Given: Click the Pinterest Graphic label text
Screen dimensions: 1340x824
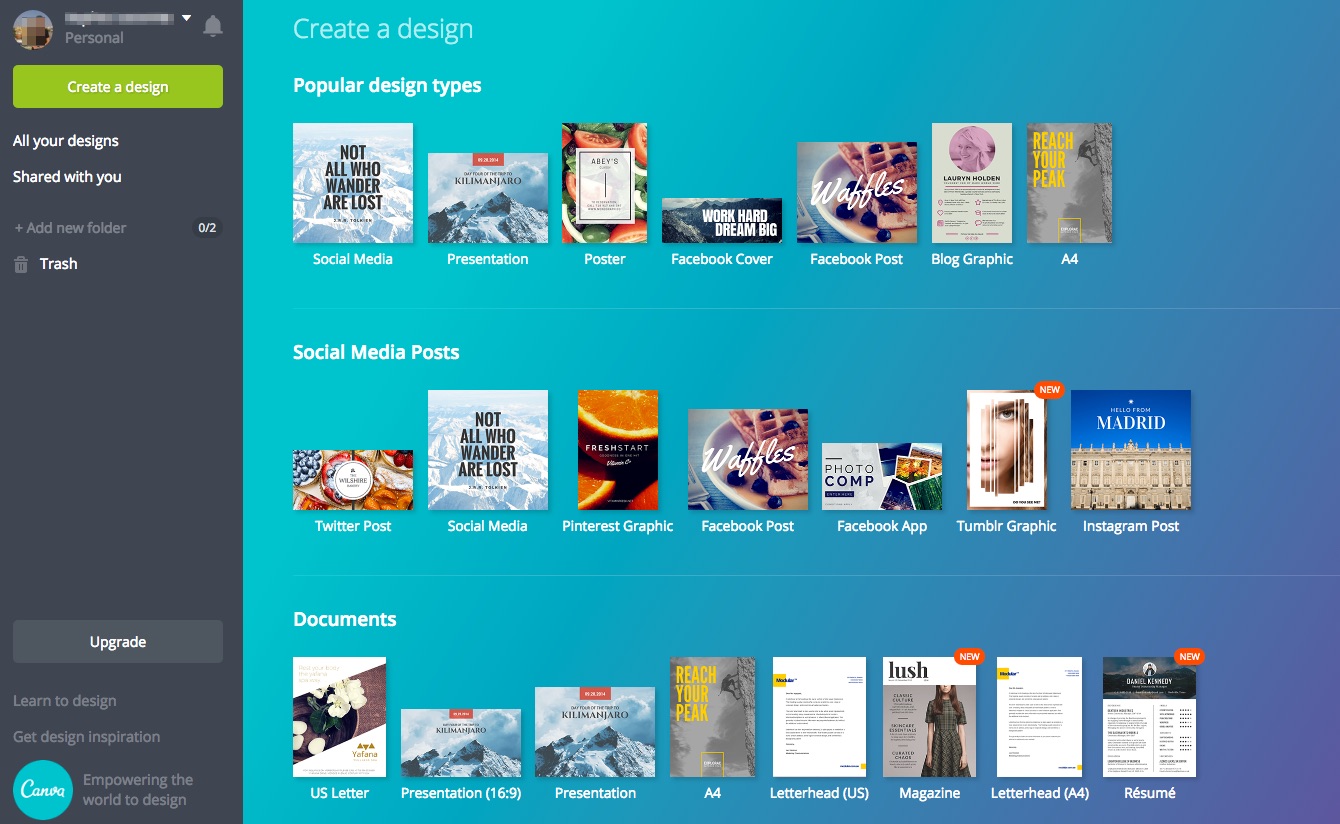Looking at the screenshot, I should point(618,526).
